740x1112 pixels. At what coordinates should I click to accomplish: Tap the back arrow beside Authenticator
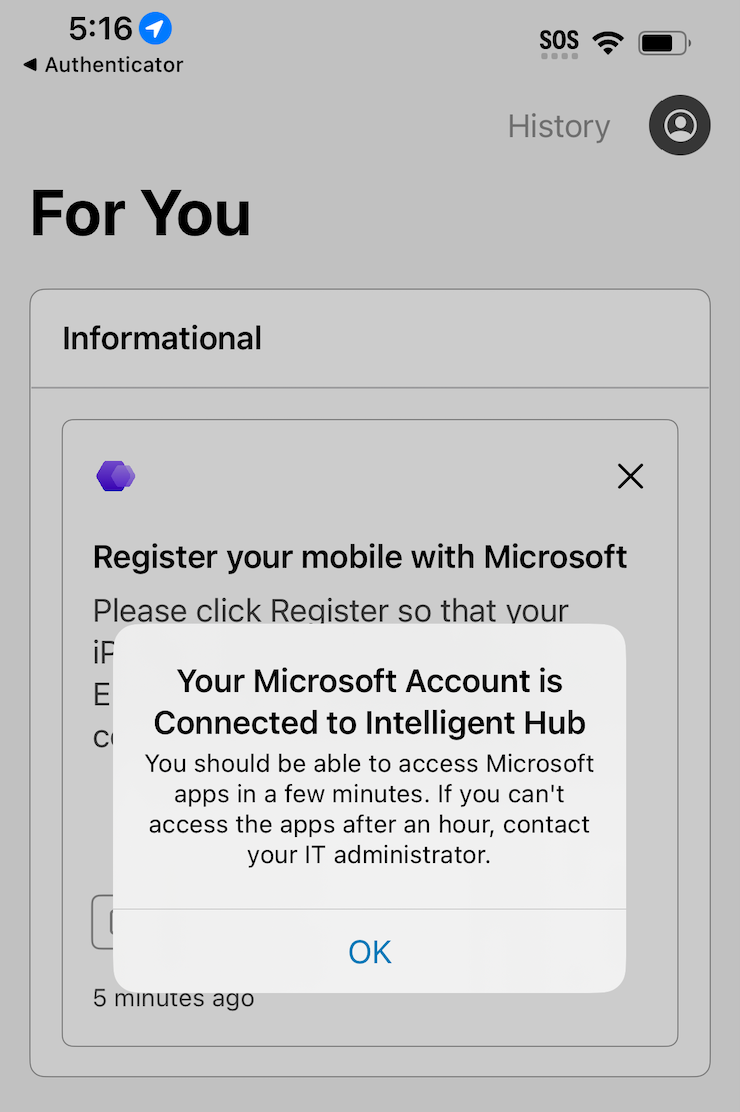30,65
